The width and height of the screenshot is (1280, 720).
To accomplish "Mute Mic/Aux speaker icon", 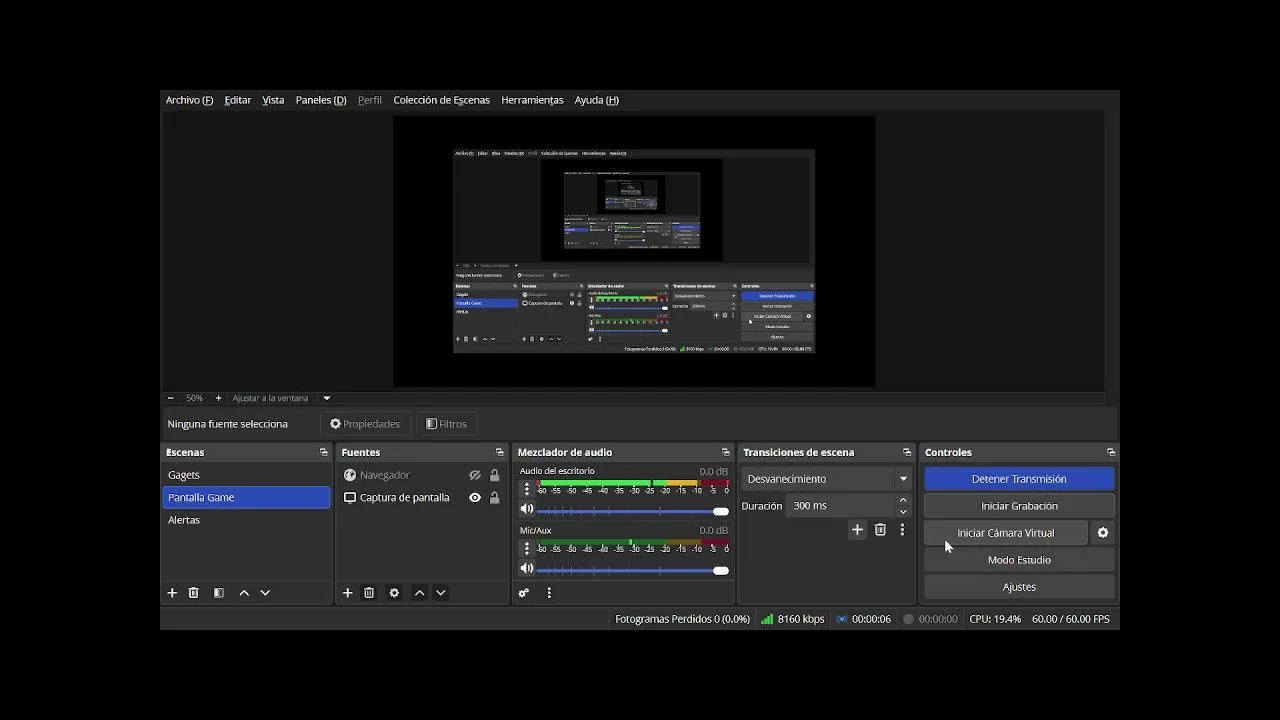I will [527, 569].
